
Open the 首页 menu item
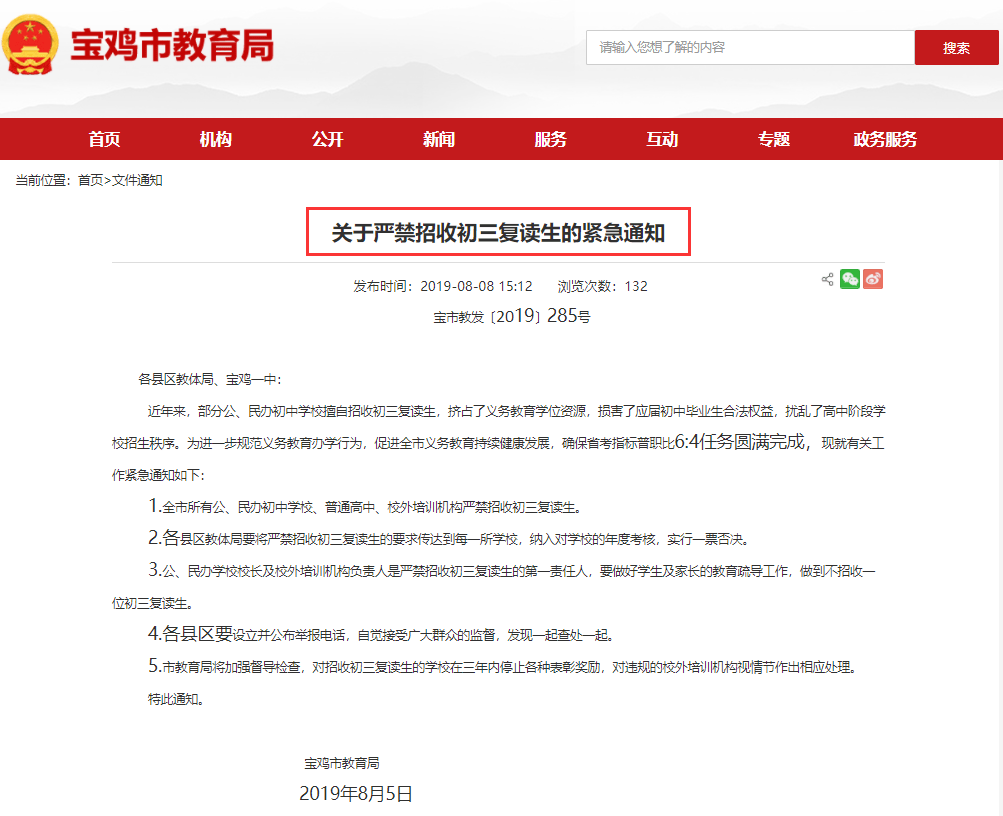click(x=104, y=139)
